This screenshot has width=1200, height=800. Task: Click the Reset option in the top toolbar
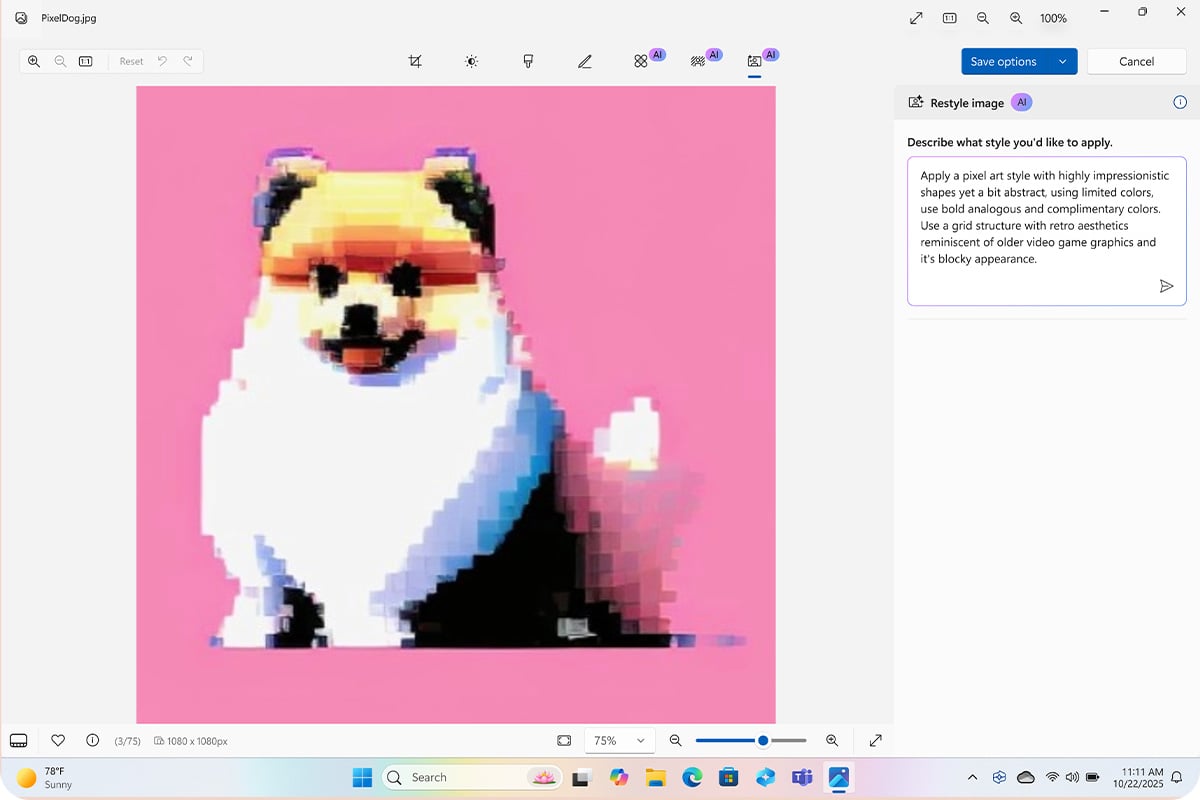131,62
